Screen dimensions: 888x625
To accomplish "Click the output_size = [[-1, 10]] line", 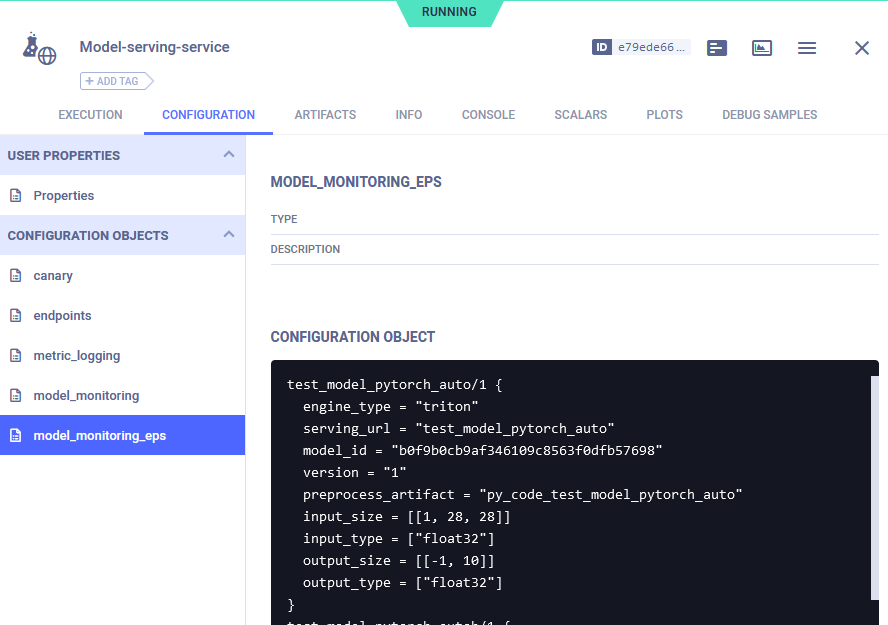I will pos(398,561).
